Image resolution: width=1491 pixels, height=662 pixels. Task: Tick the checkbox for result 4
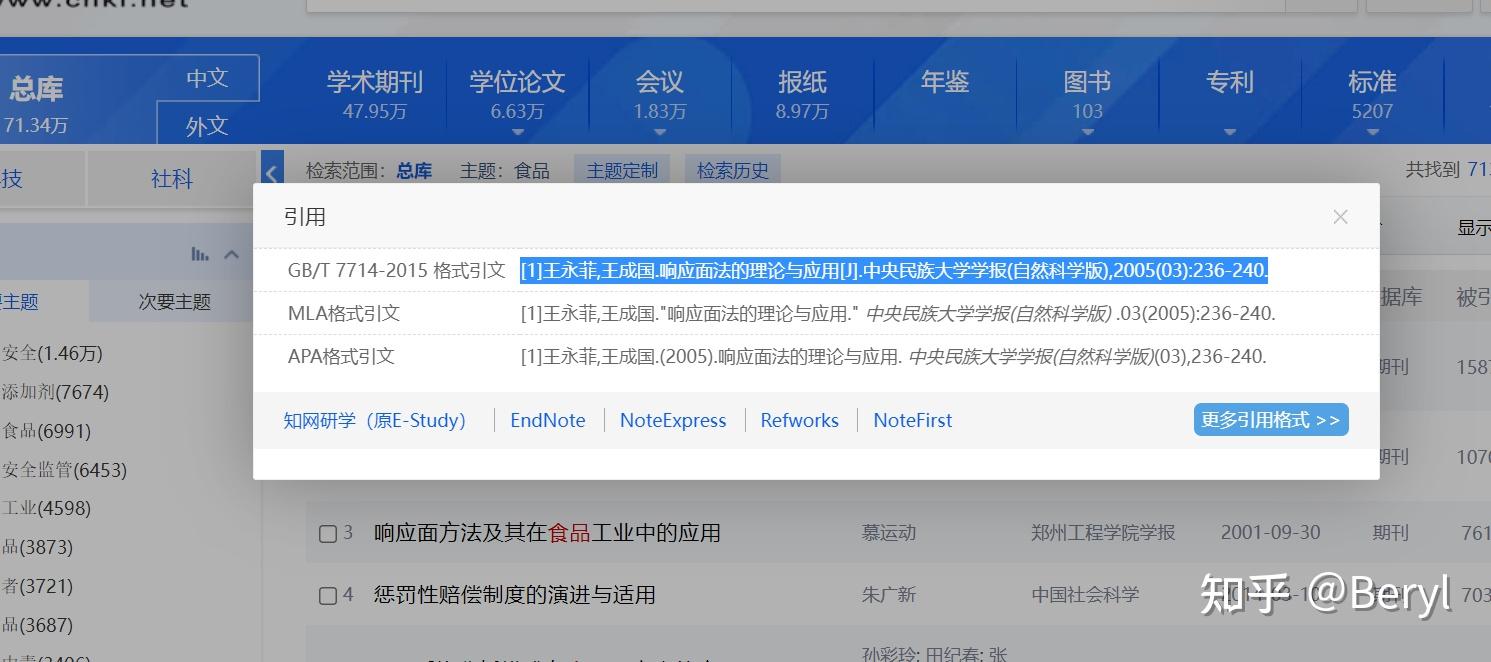pos(327,596)
